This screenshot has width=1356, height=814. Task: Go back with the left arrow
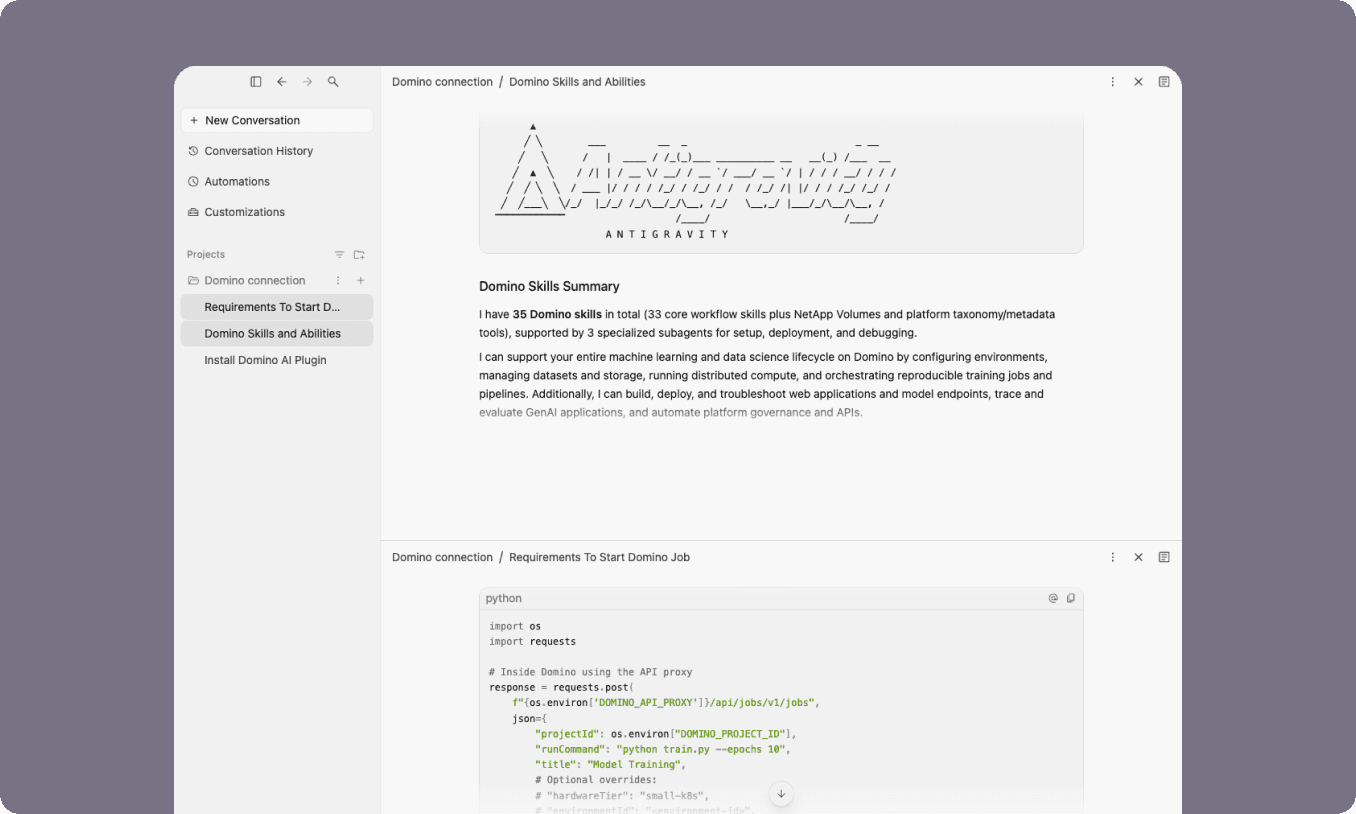(x=282, y=82)
